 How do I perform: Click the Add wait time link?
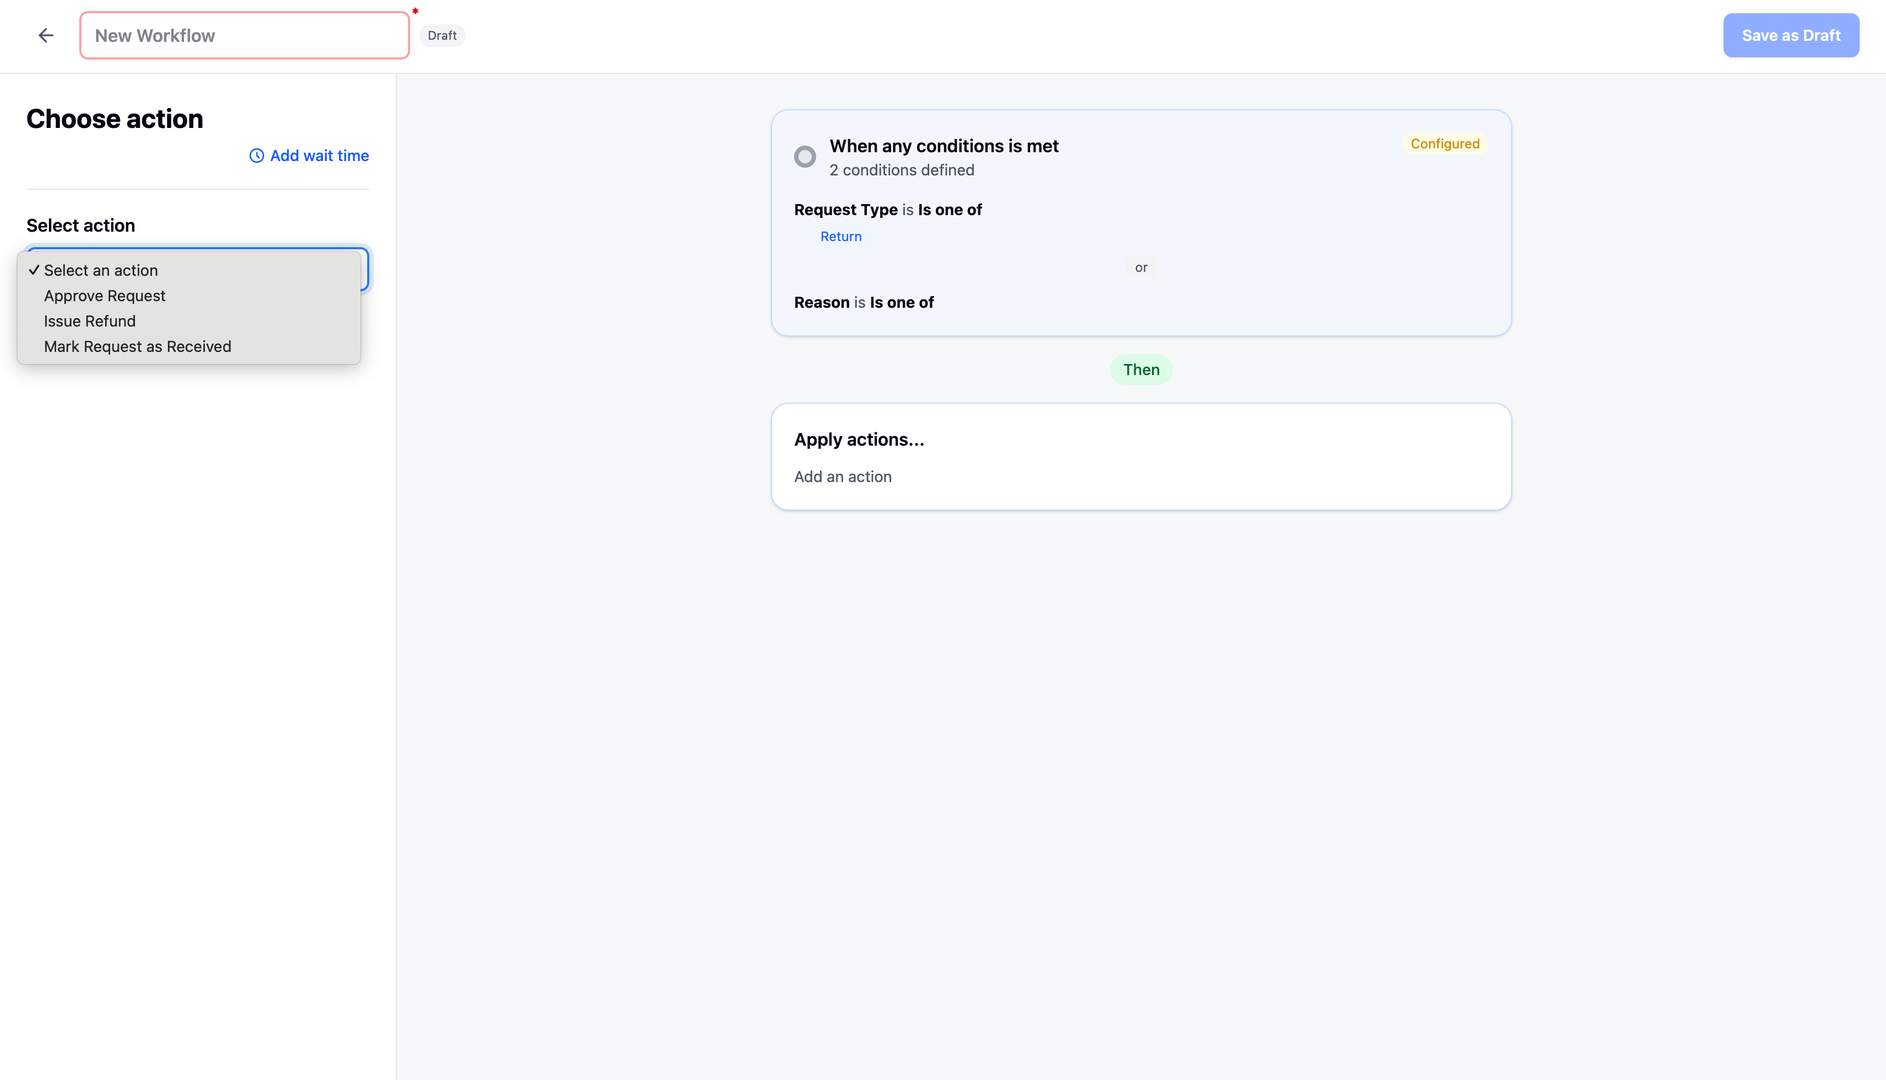point(319,156)
